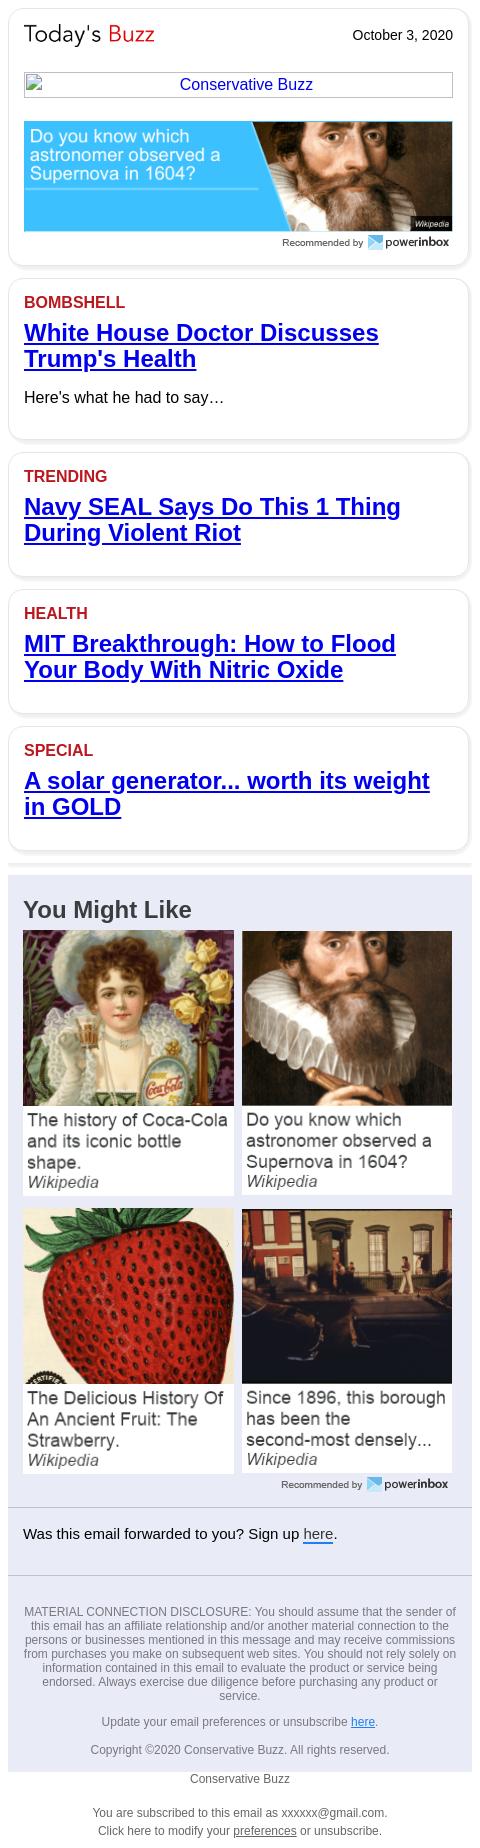Click the Conservative Buzz header image
Screen dimensions: 480x1848
(238, 85)
